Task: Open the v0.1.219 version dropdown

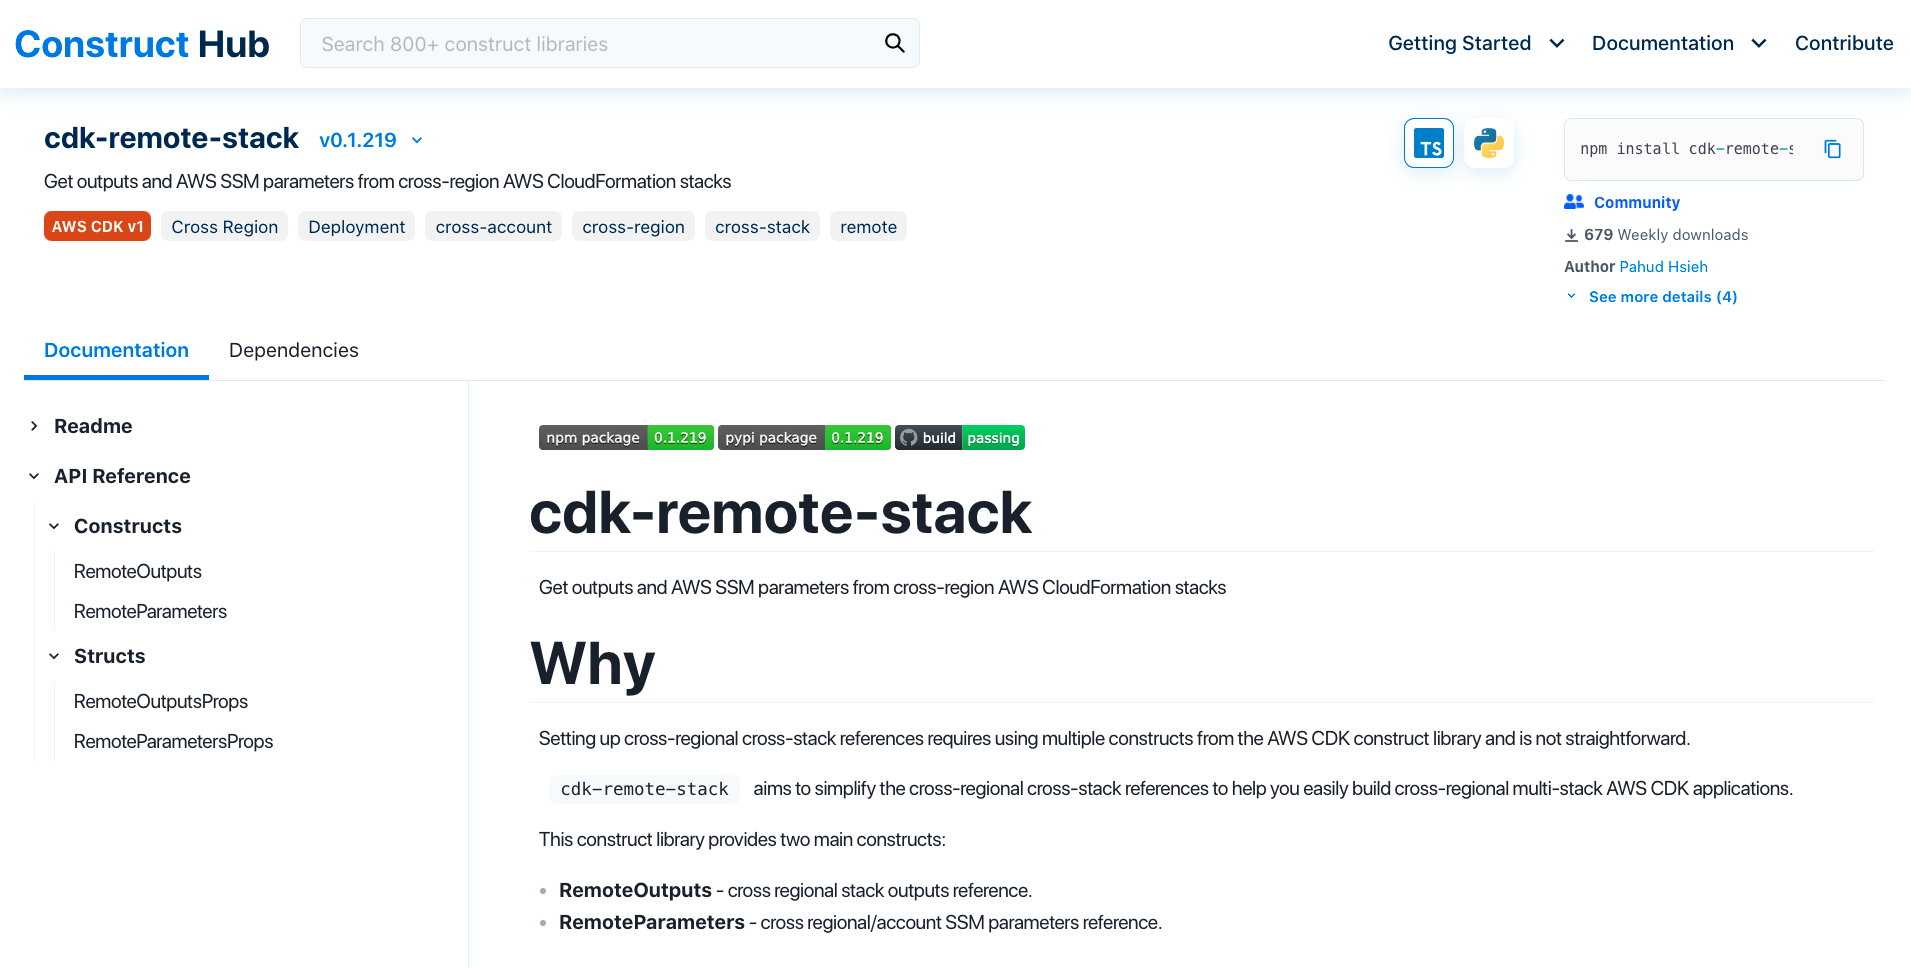Action: (x=370, y=140)
